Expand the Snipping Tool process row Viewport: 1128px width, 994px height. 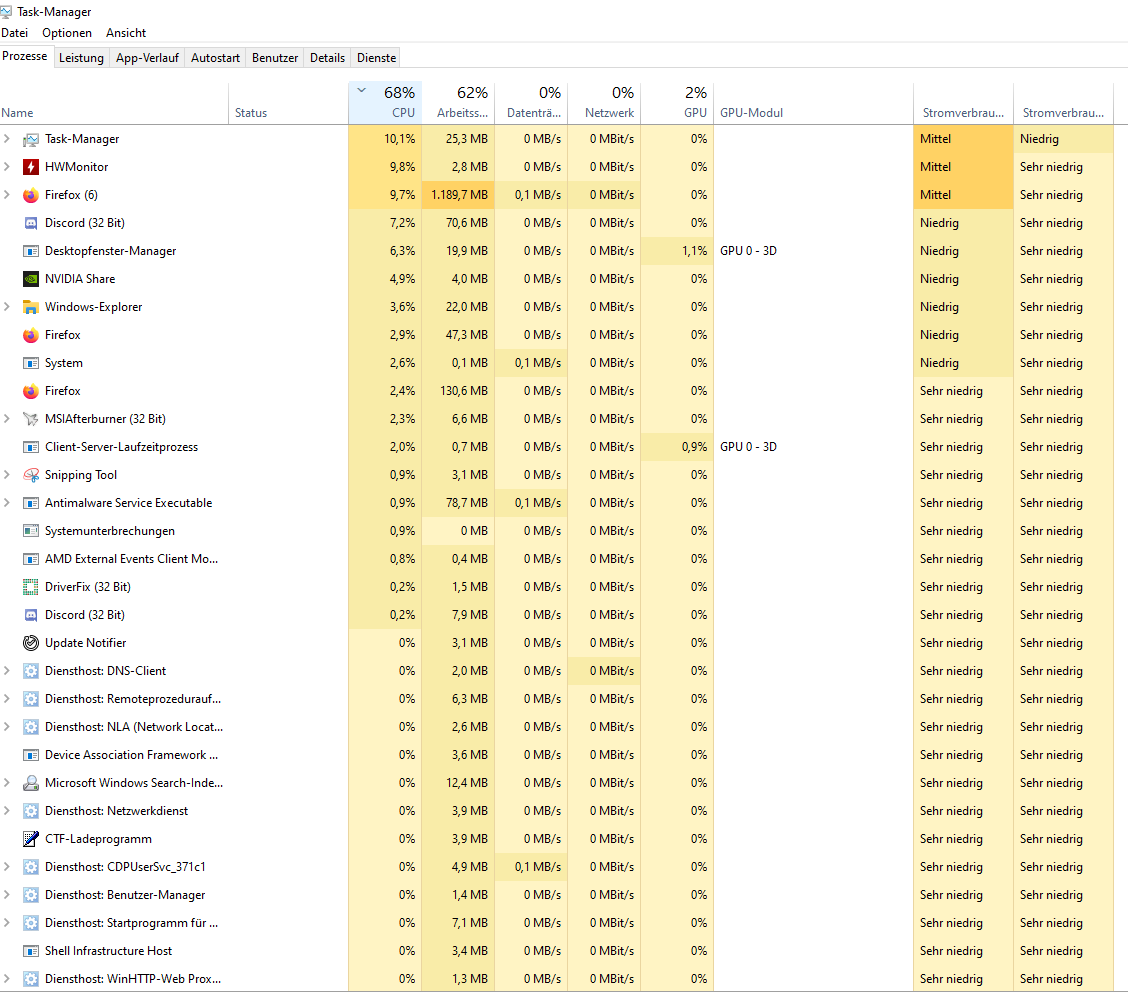tap(7, 475)
